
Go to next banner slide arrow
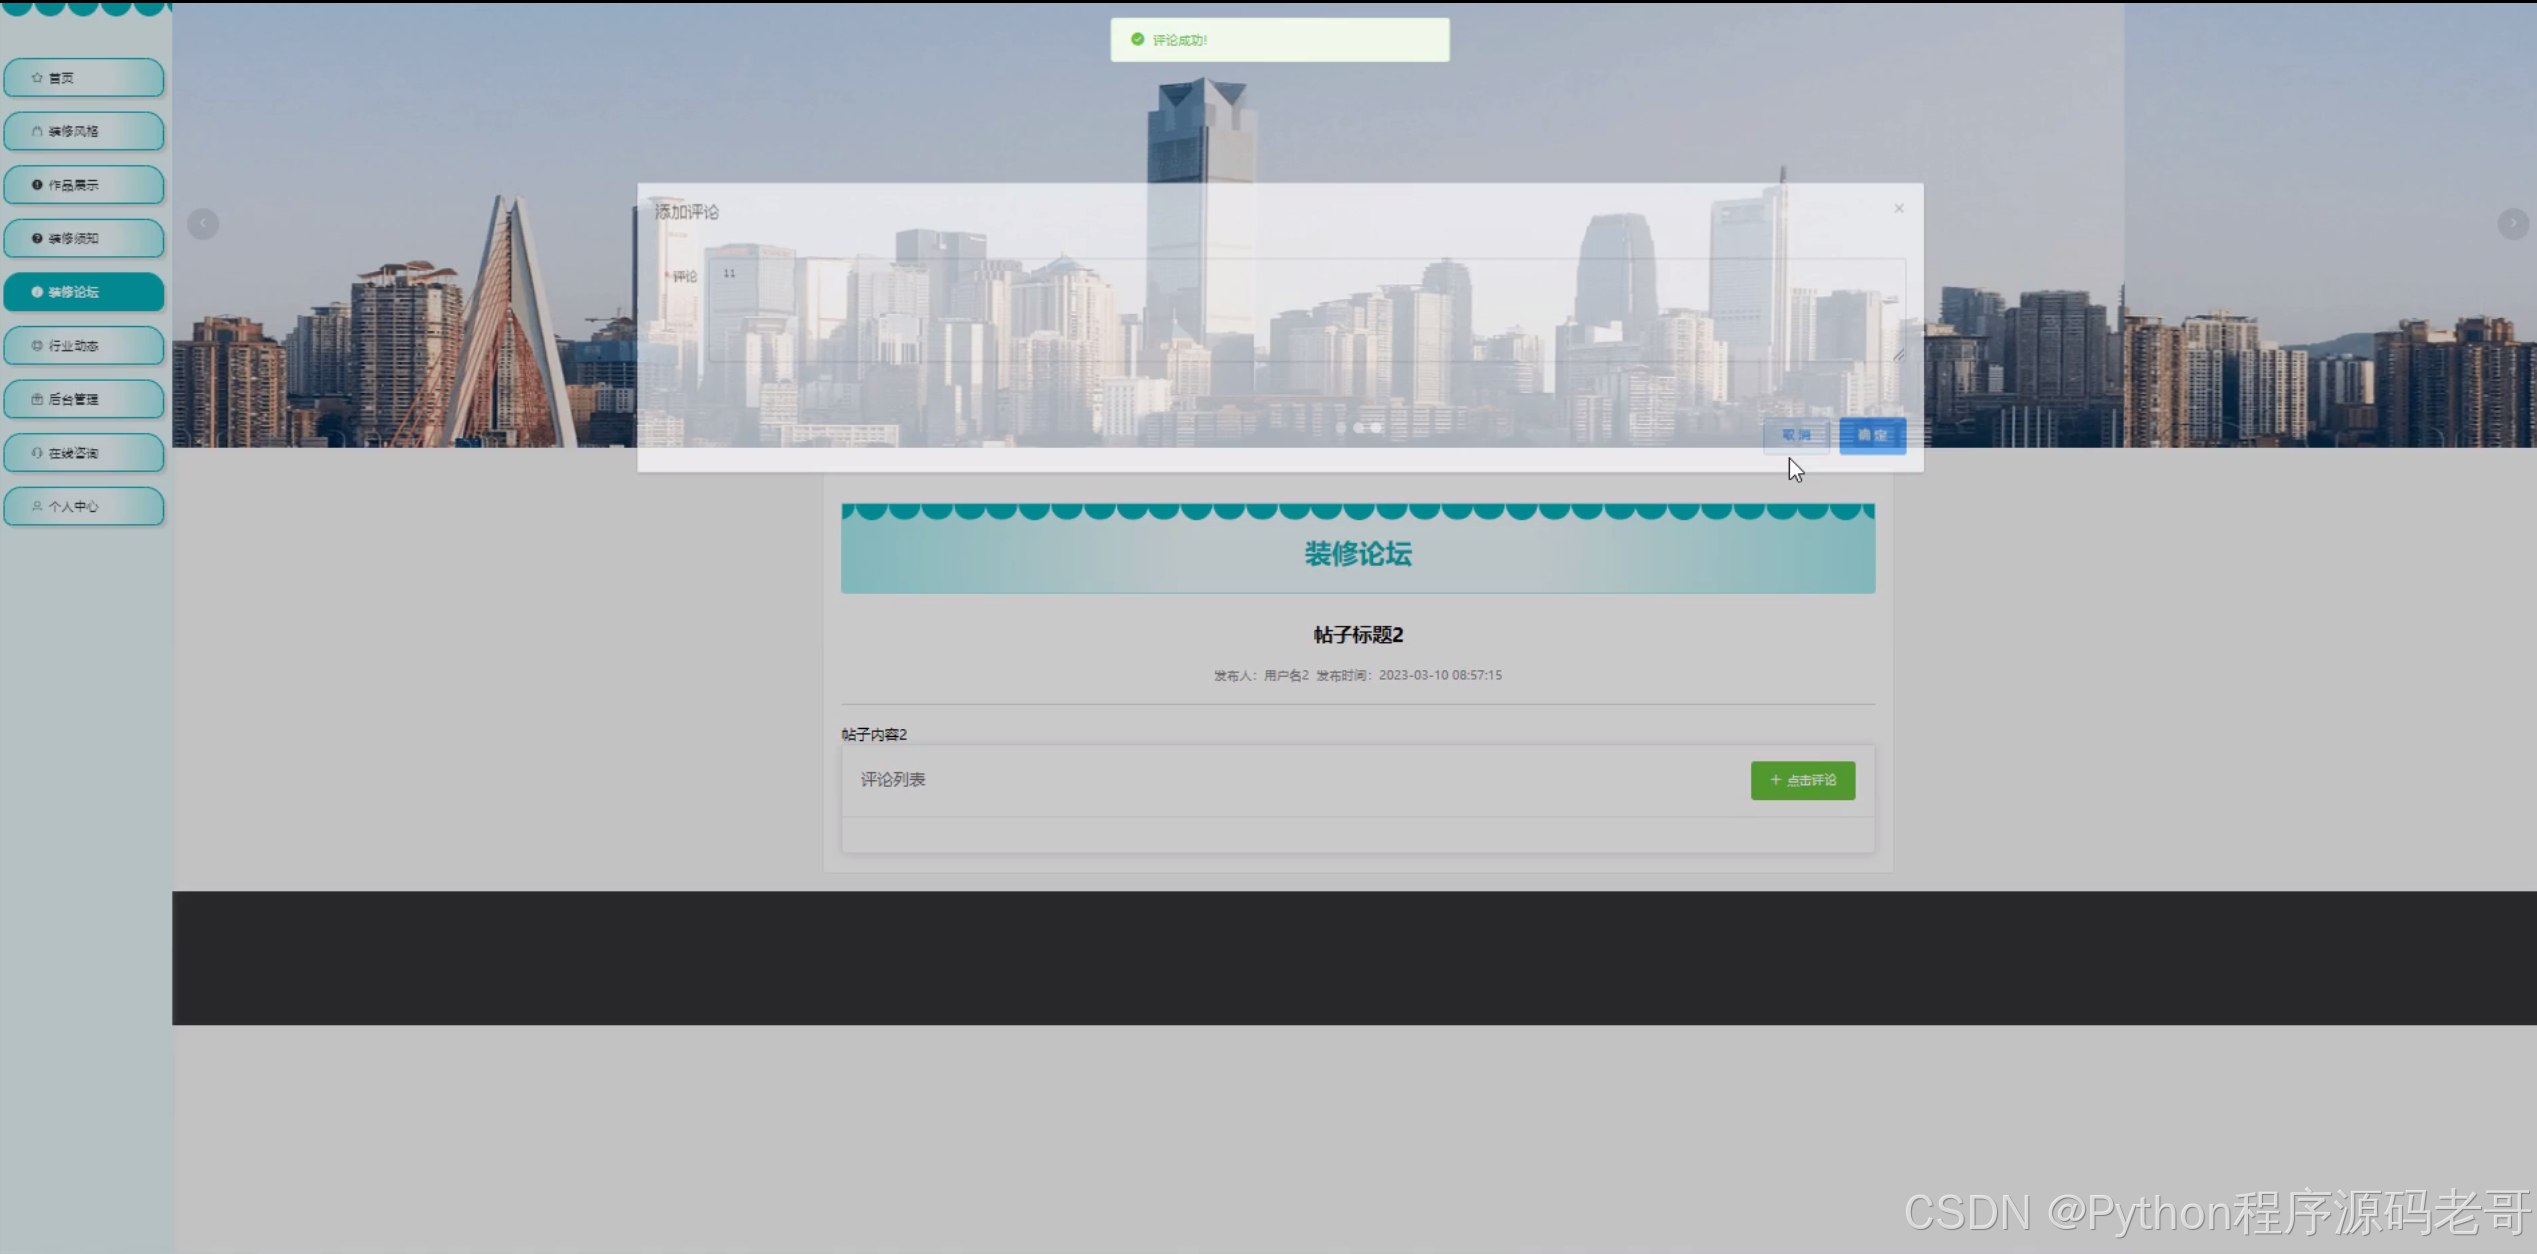(2512, 223)
